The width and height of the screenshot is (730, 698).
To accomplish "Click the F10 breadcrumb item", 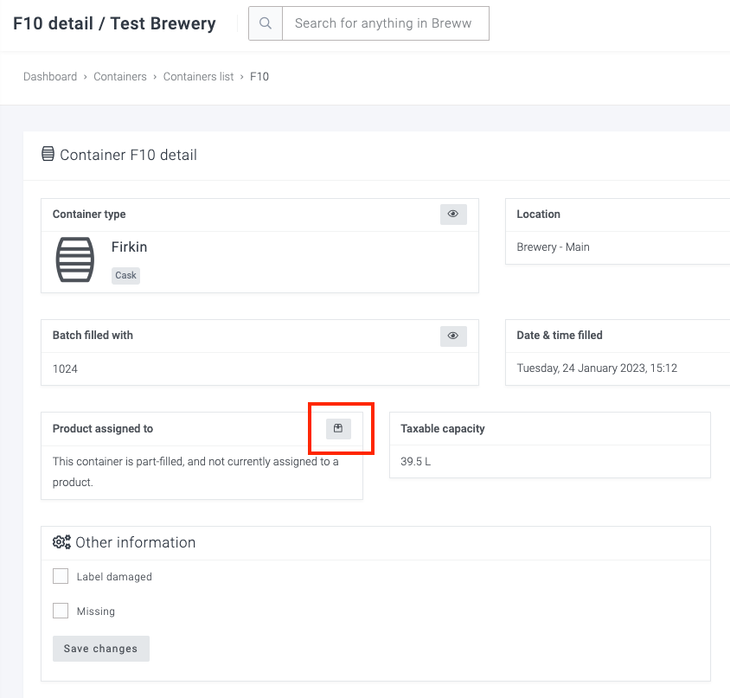I will [259, 77].
